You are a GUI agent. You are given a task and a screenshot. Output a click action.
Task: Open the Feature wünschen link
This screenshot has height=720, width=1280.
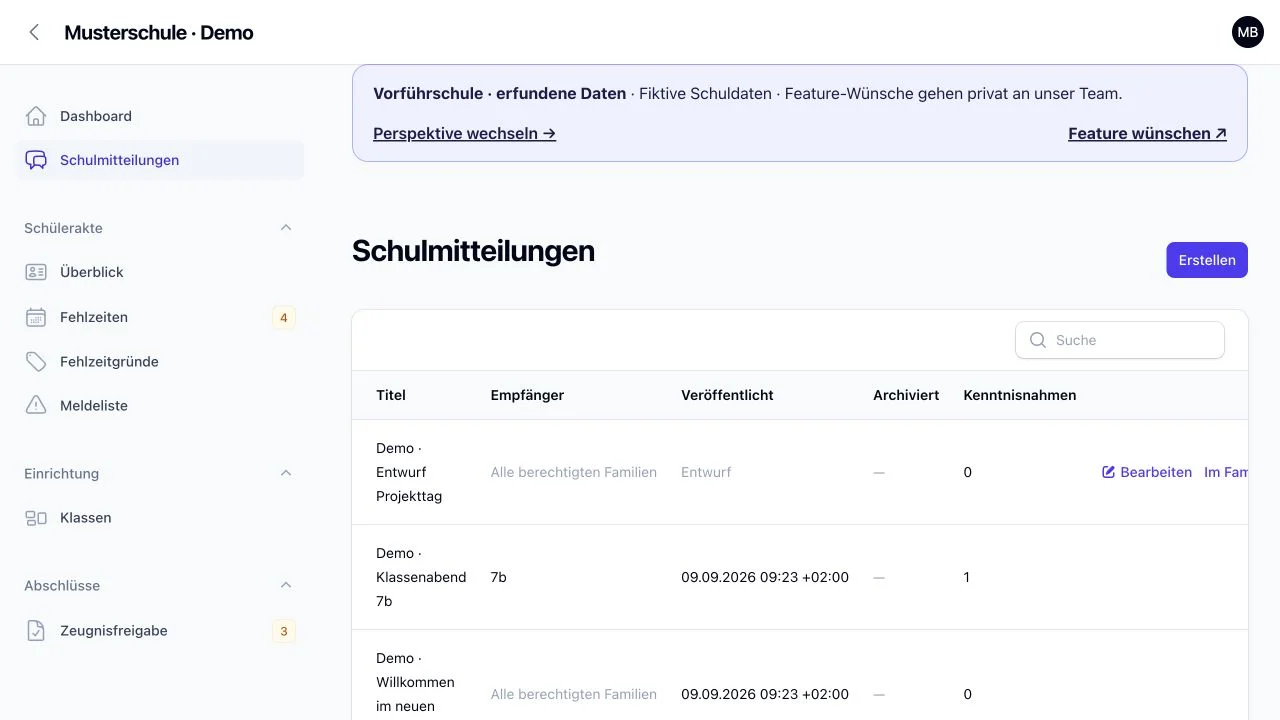click(1147, 133)
